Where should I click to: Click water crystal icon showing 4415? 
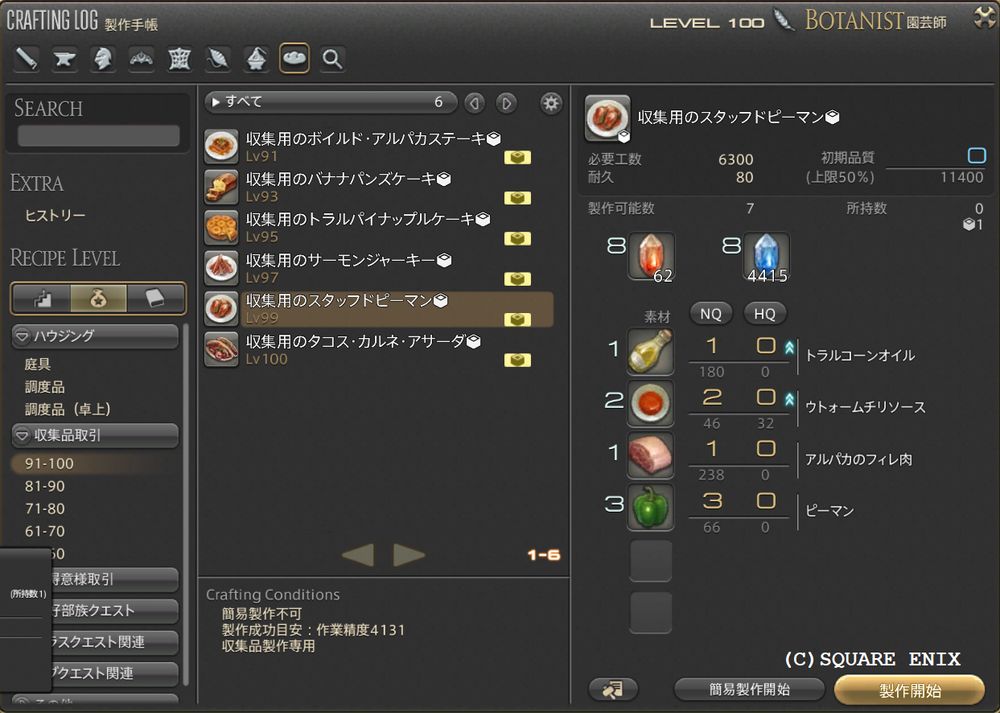(767, 256)
